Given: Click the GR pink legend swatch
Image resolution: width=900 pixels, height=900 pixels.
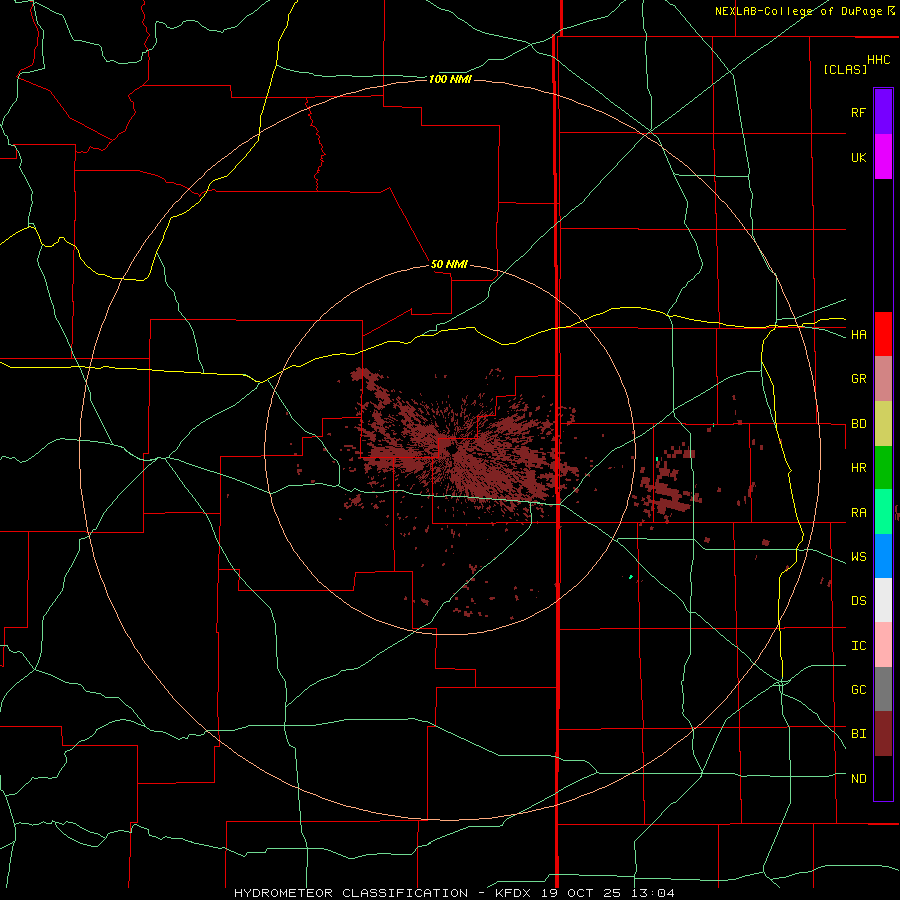Looking at the screenshot, I should (883, 379).
